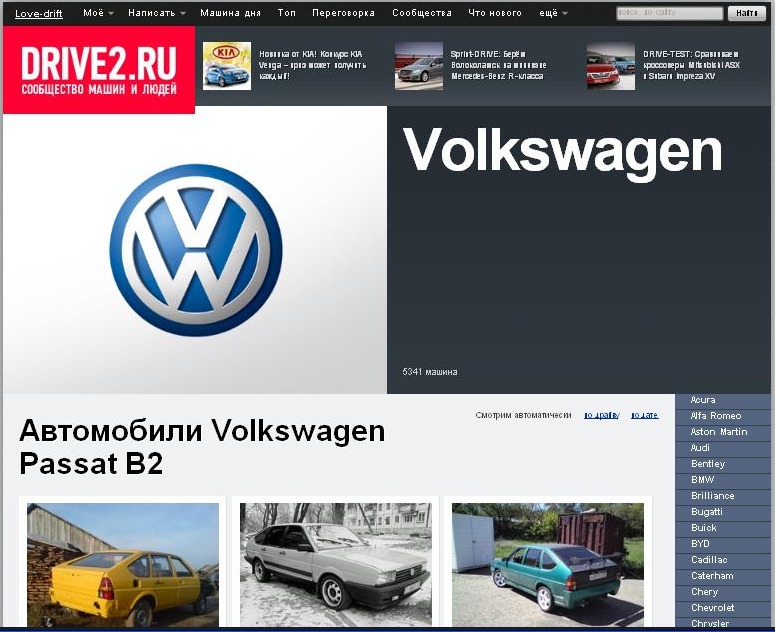Select Aston Martin in brand list
Screen dimensions: 775x632
tap(719, 432)
